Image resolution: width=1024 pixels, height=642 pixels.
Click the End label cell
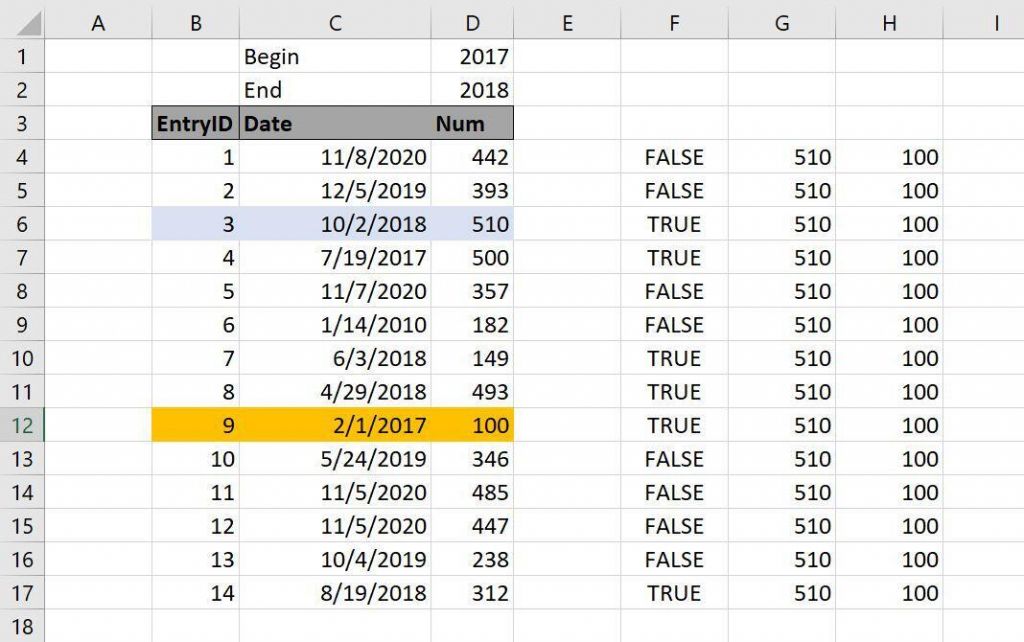(335, 90)
